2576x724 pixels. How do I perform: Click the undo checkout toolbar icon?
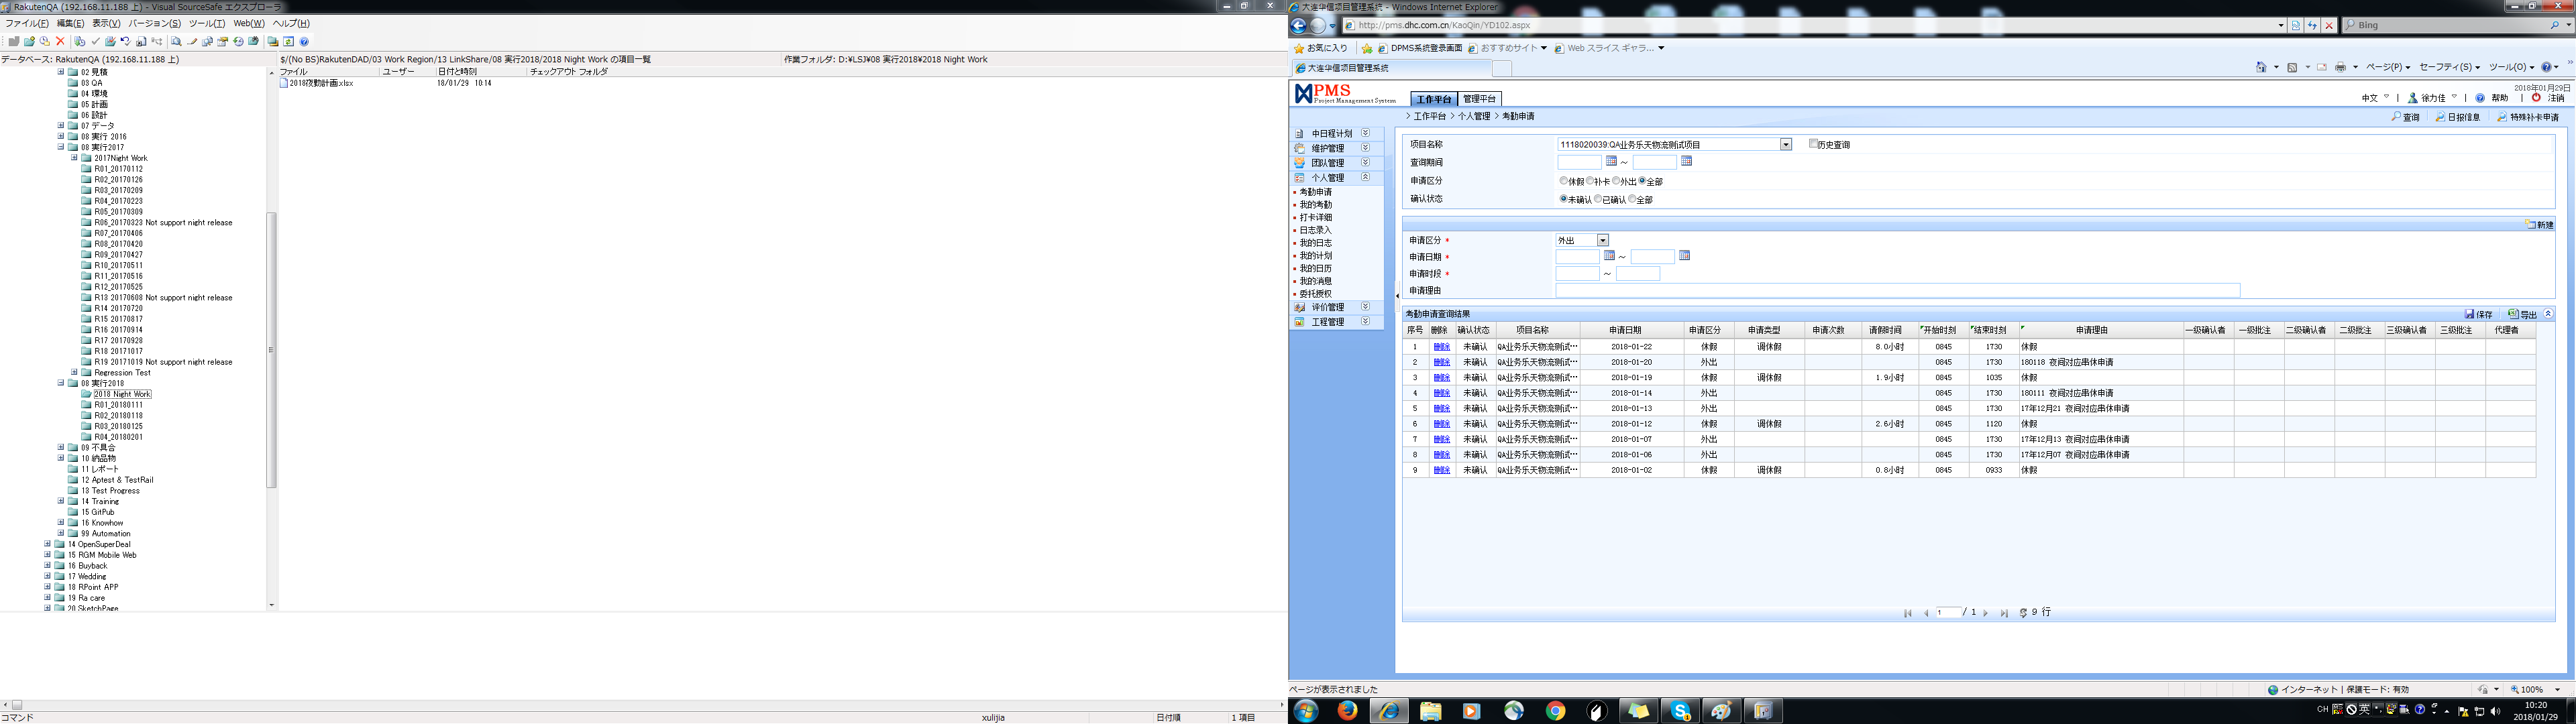[x=125, y=42]
